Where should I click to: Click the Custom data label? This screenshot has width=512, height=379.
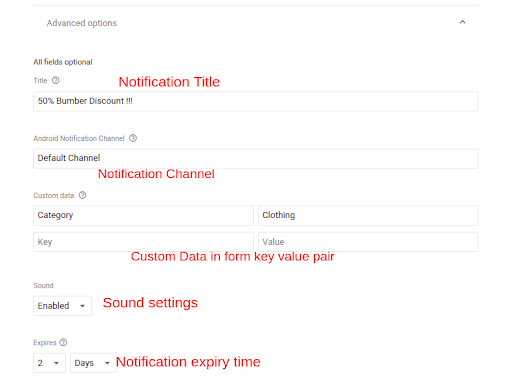click(x=54, y=195)
